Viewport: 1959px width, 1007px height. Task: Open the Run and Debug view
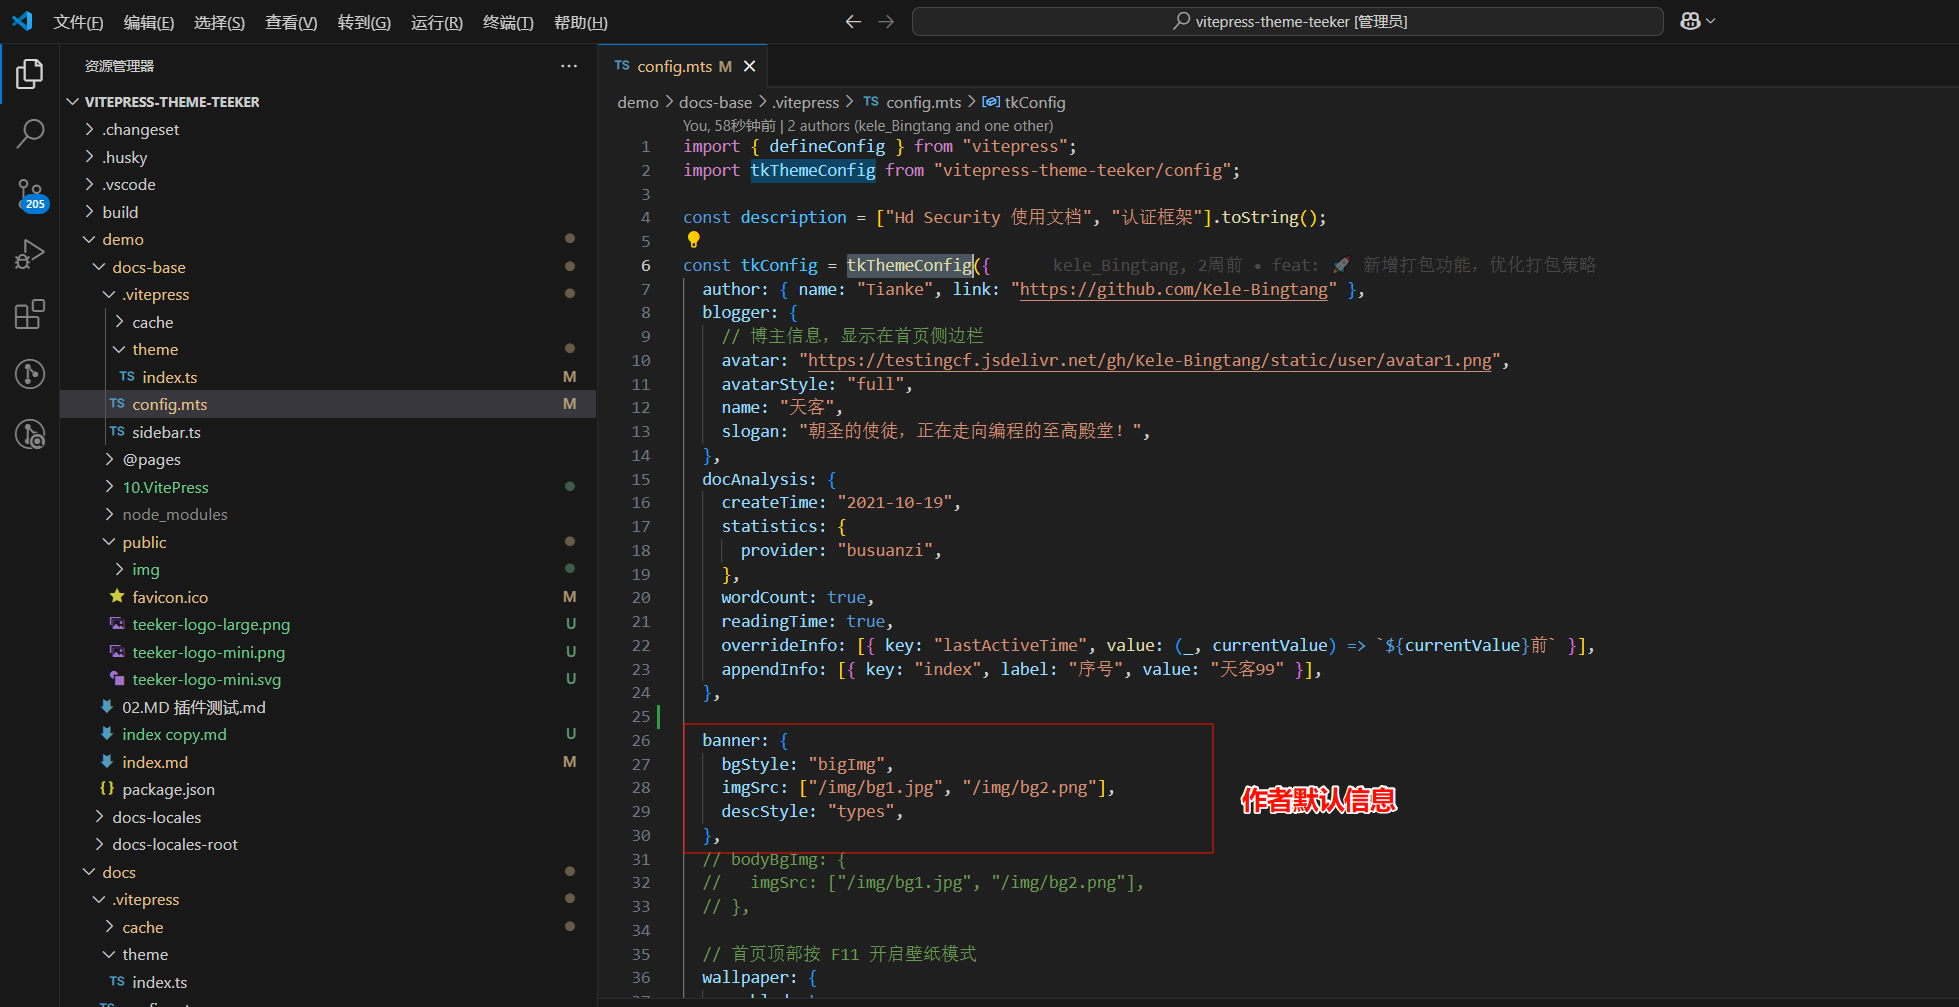click(x=30, y=255)
